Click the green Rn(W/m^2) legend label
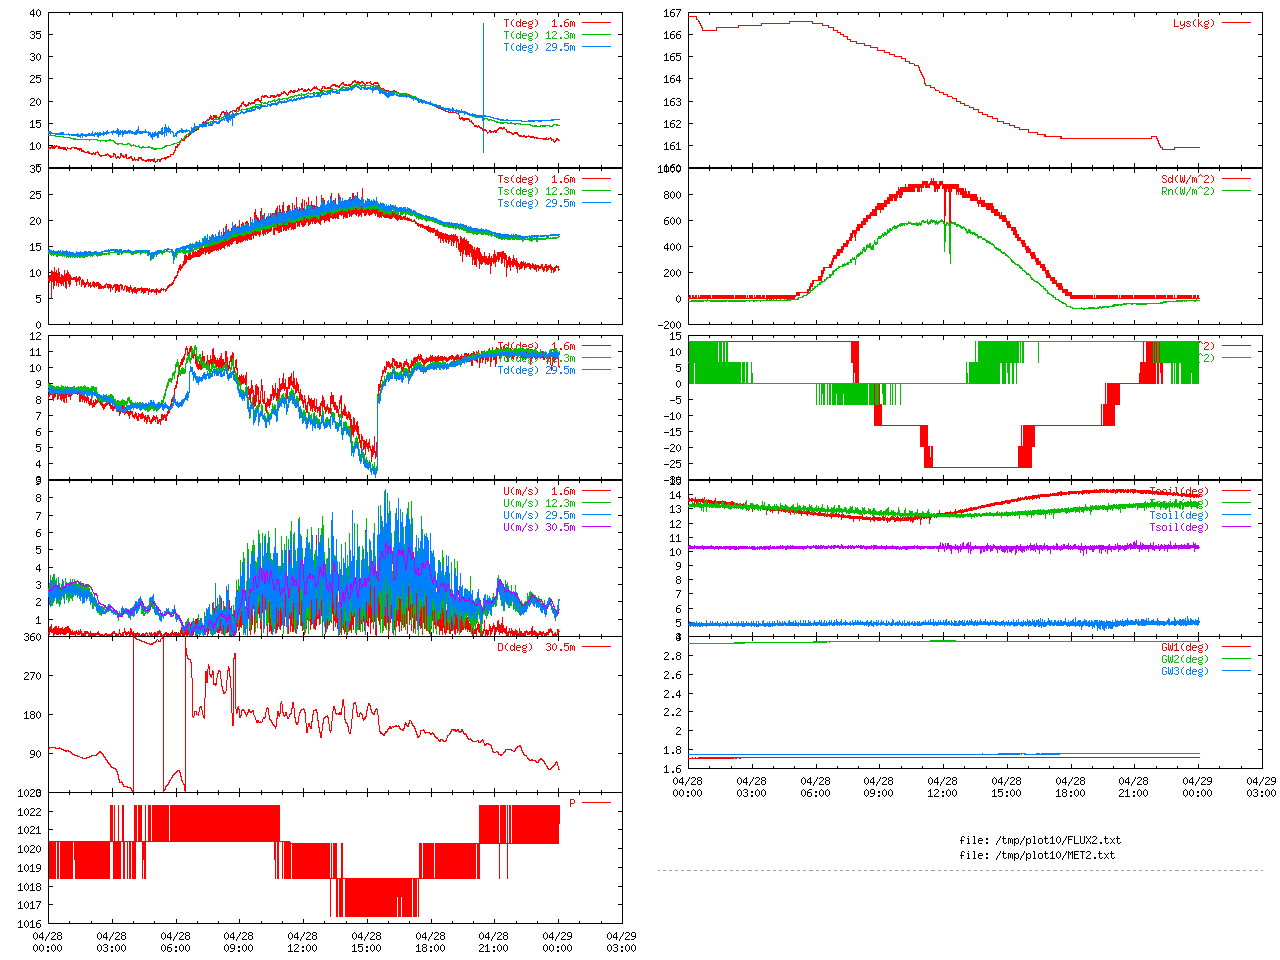The image size is (1280, 960). click(1188, 191)
